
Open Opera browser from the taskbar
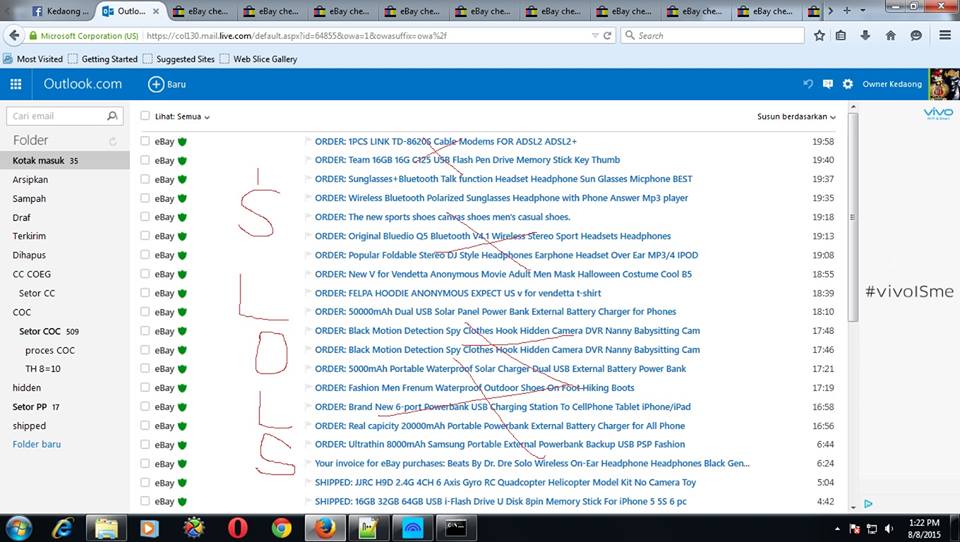coord(238,528)
